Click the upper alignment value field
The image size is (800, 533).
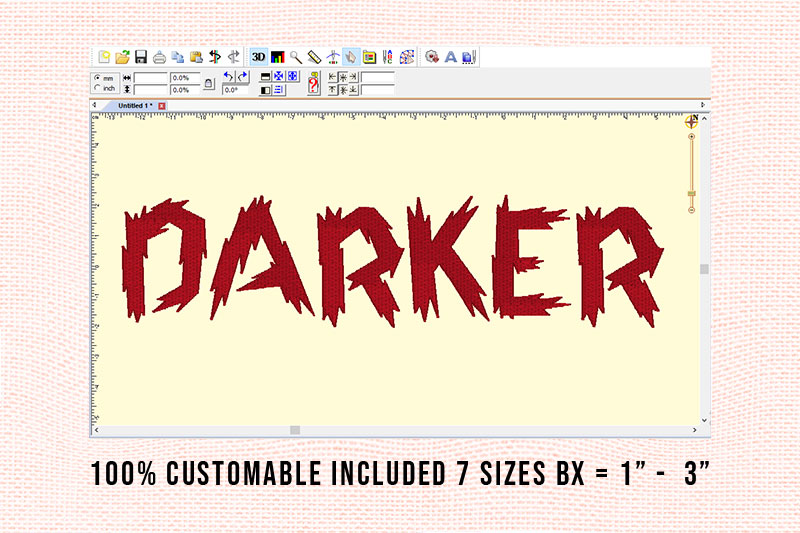[378, 78]
